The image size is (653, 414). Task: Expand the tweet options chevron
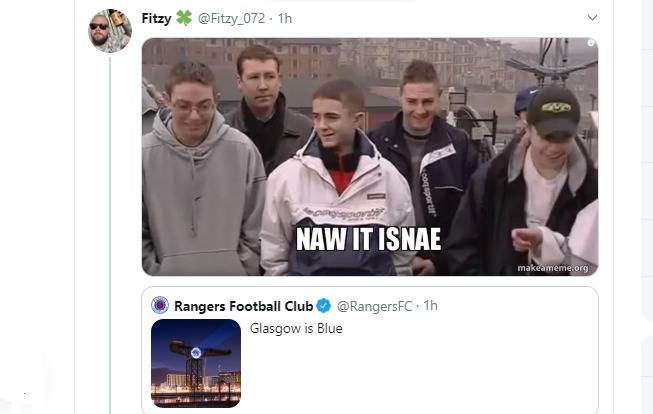(x=591, y=18)
